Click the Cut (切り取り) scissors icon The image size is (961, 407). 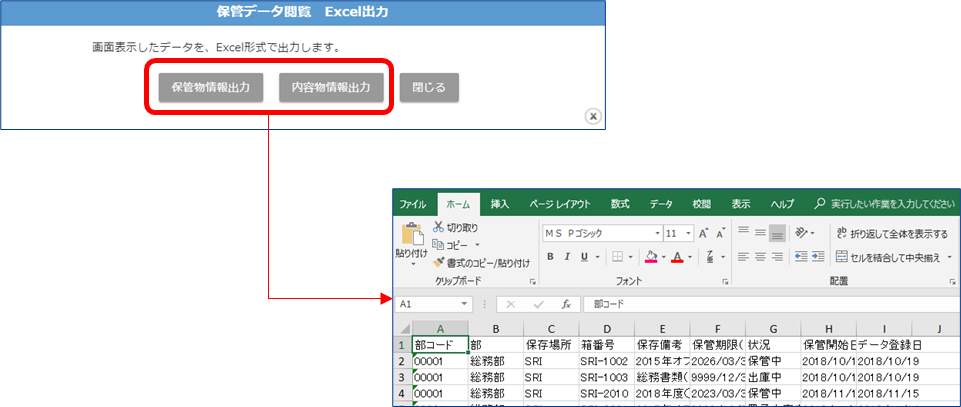[438, 228]
